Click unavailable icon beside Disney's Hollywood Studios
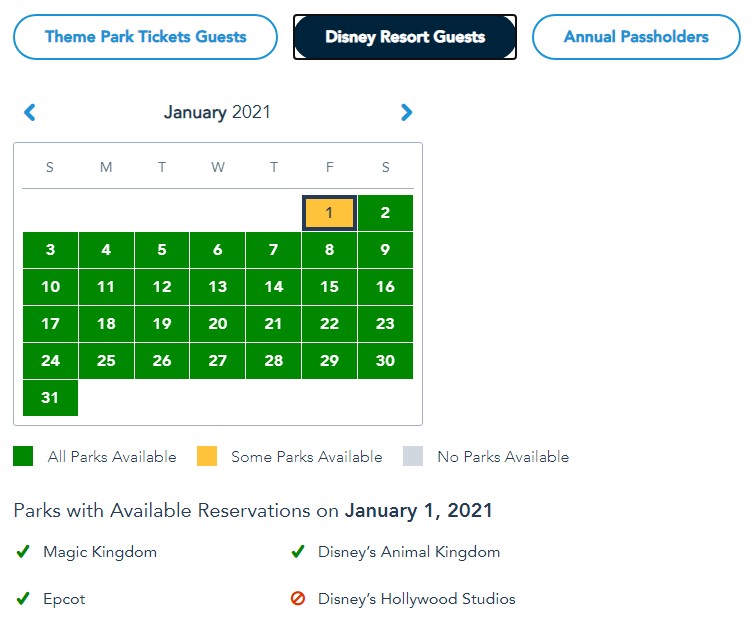This screenshot has height=620, width=754. [297, 599]
